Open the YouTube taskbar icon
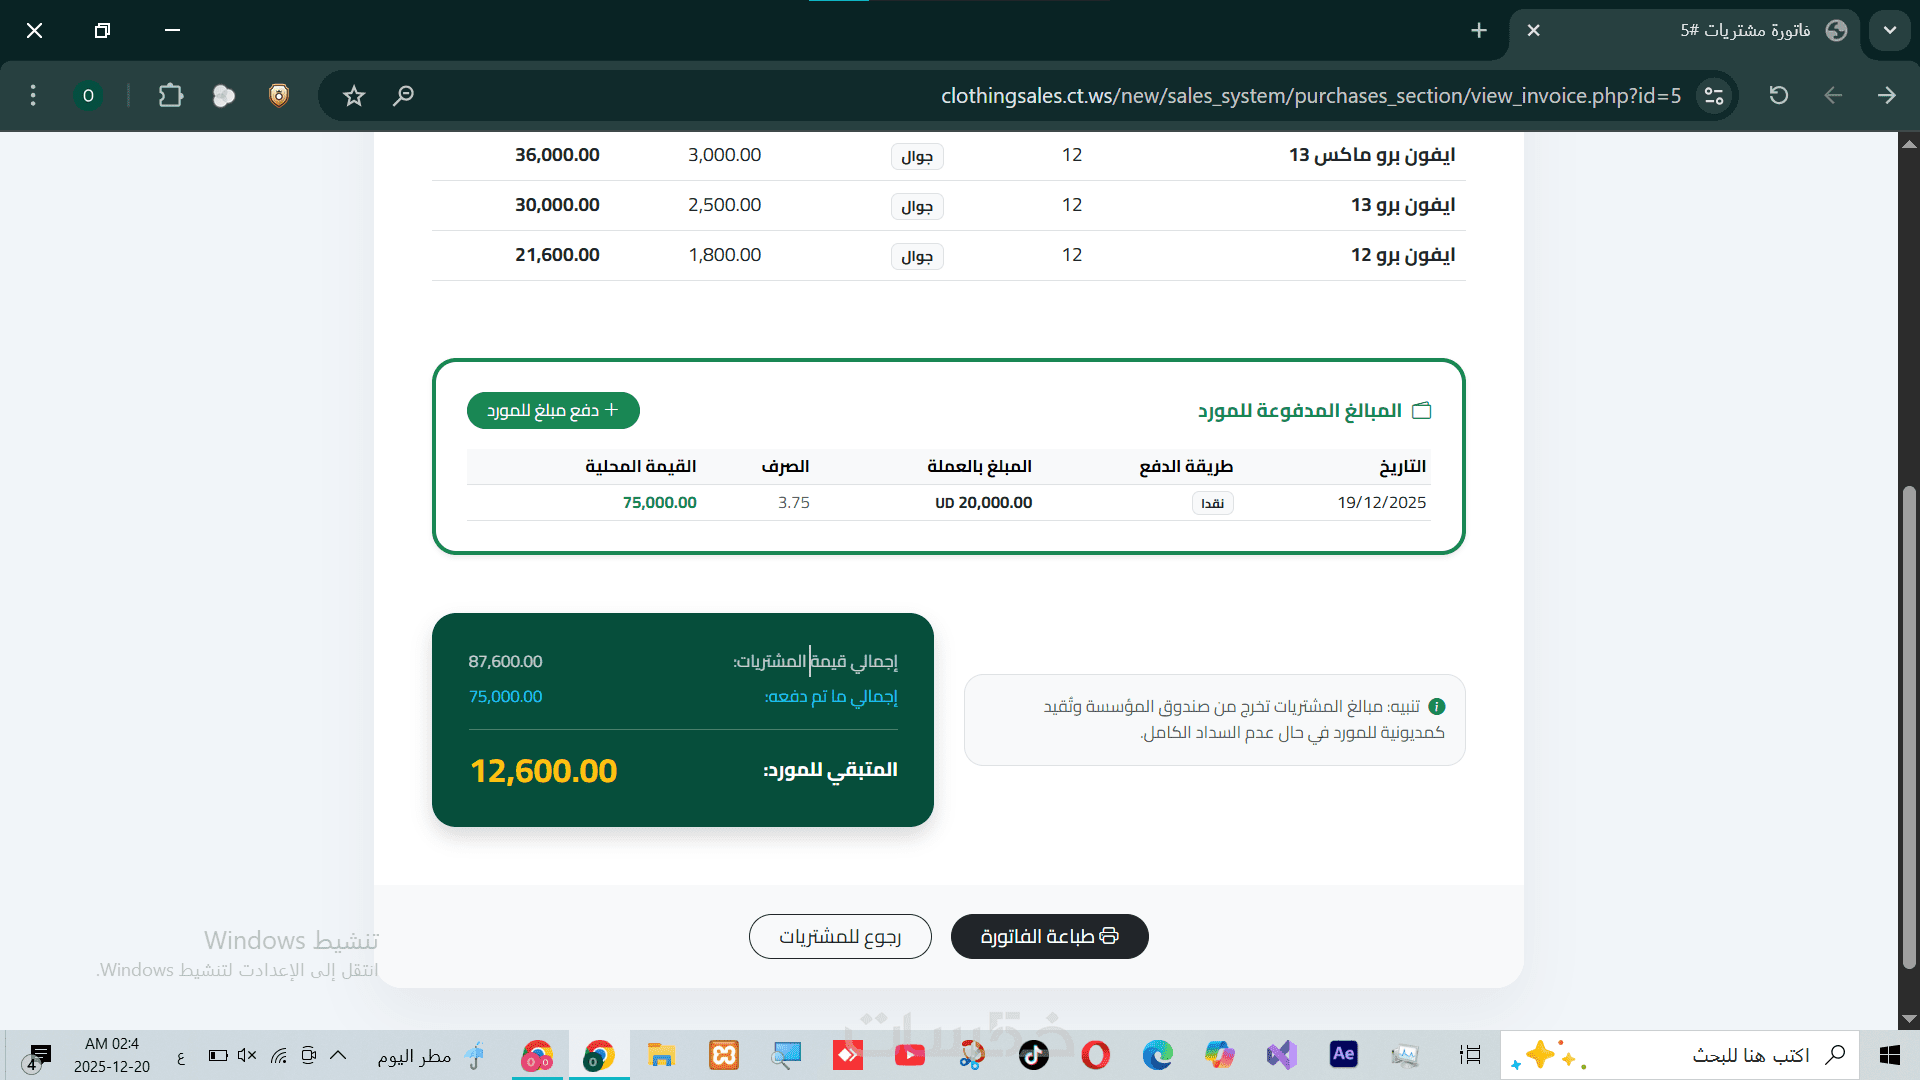Screen dimensions: 1920x1080 909,1055
